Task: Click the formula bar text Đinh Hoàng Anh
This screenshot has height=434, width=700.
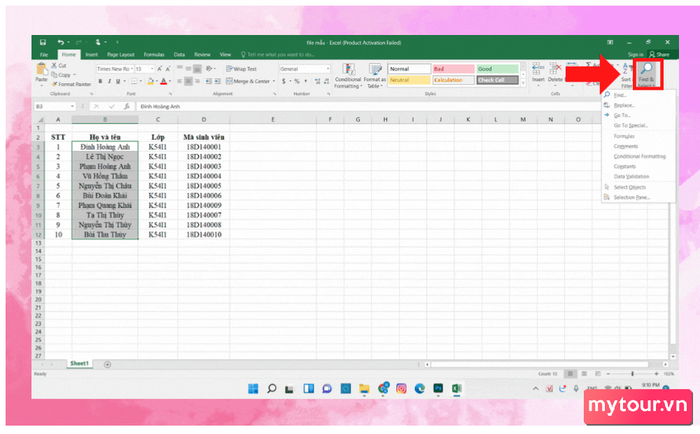Action: pos(160,106)
